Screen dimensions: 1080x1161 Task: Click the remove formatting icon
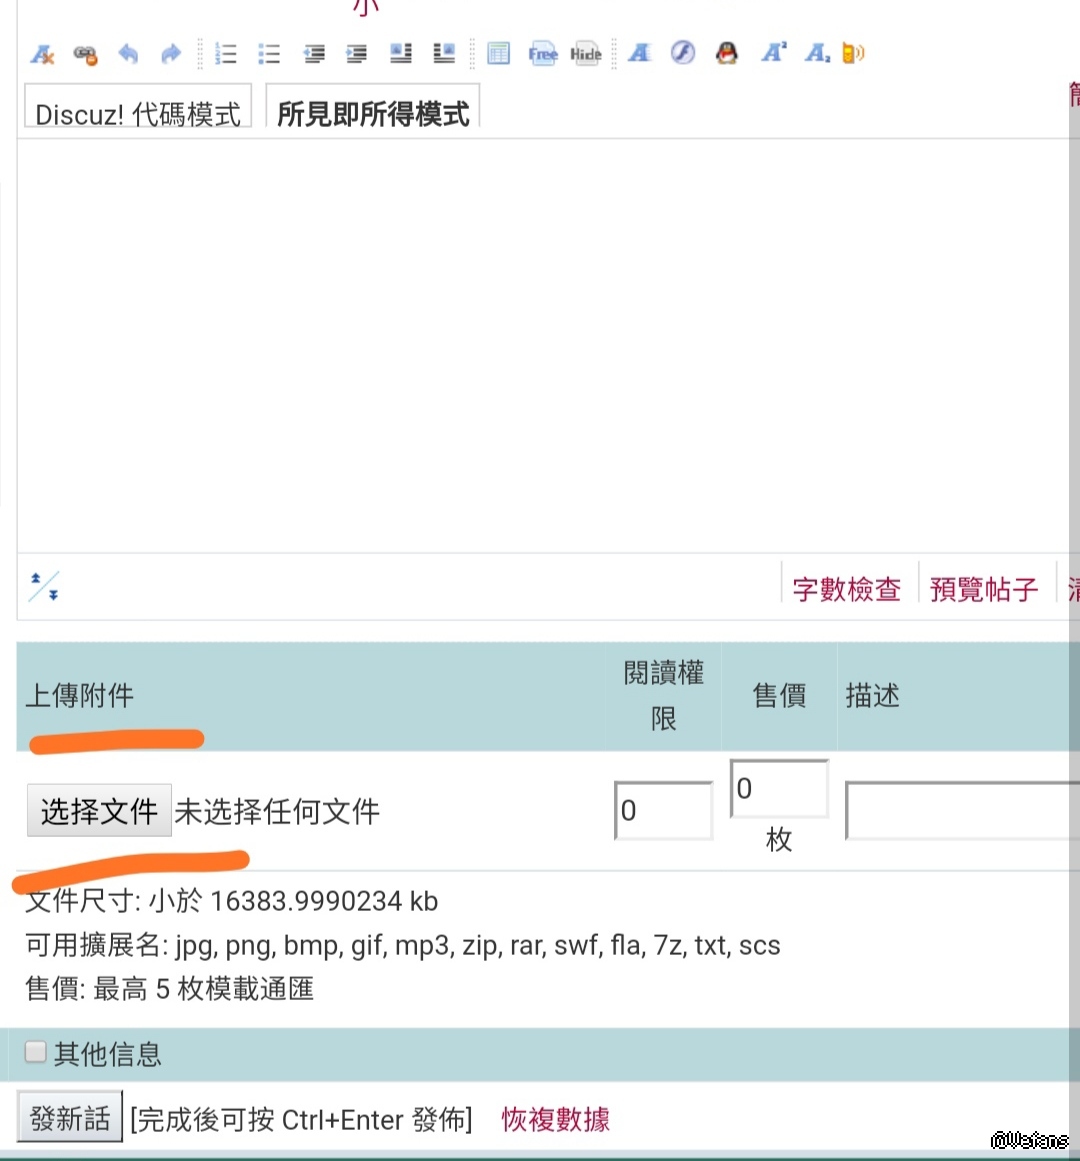point(42,54)
